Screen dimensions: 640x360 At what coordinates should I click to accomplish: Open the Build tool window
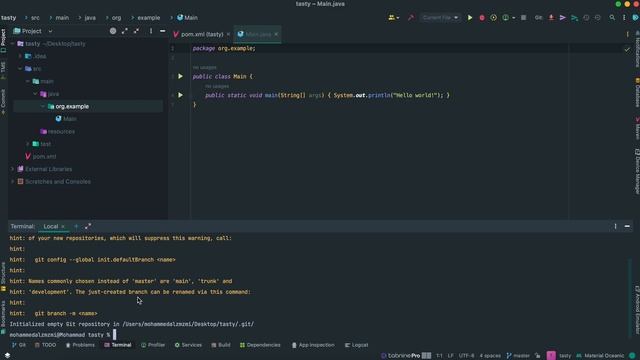point(221,345)
